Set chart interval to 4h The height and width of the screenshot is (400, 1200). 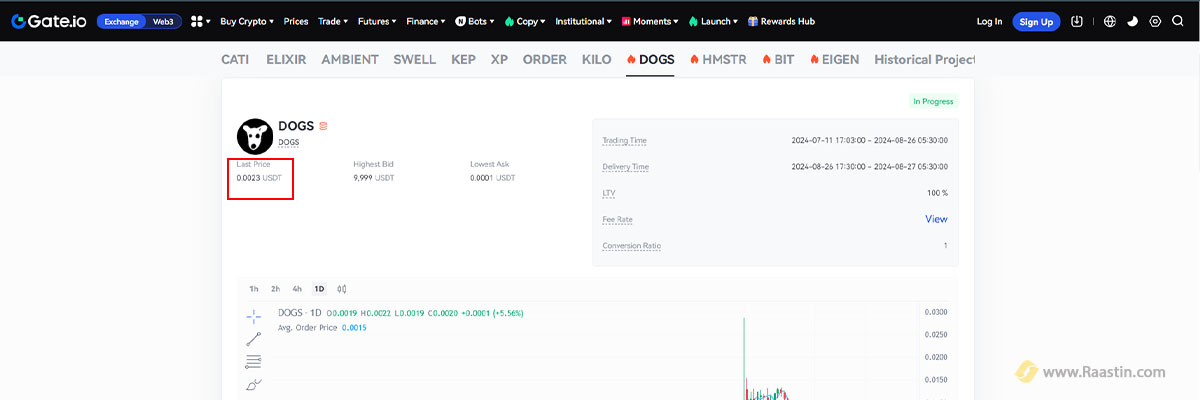pyautogui.click(x=297, y=289)
